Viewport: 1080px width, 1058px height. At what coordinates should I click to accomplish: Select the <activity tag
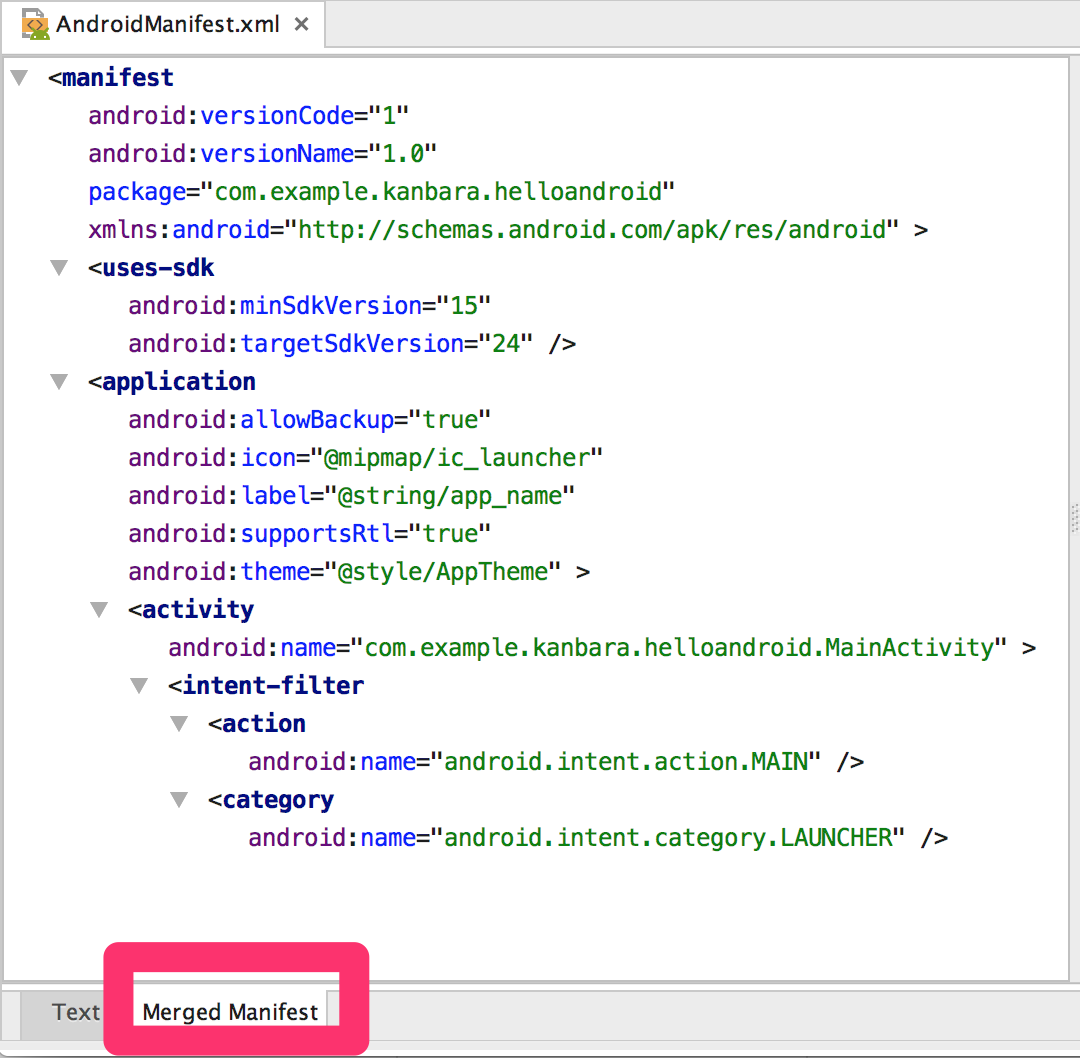[191, 610]
